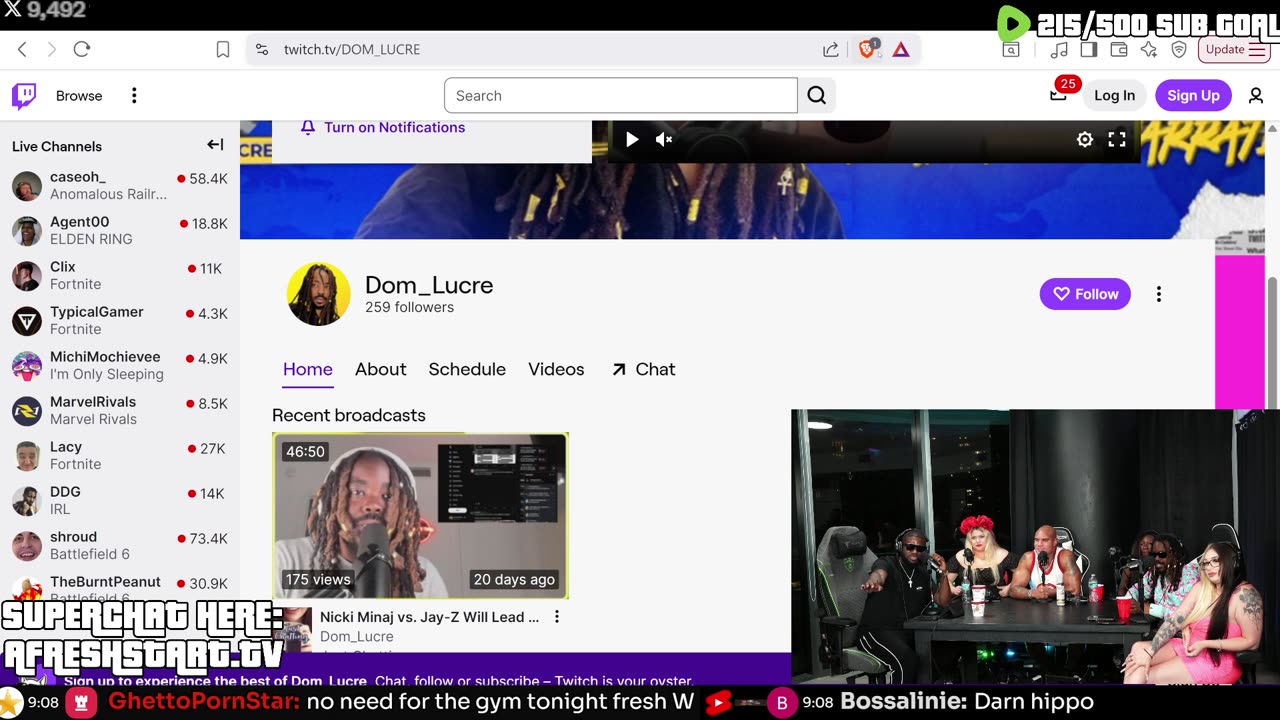Play the stream video
This screenshot has width=1280, height=720.
(x=632, y=140)
